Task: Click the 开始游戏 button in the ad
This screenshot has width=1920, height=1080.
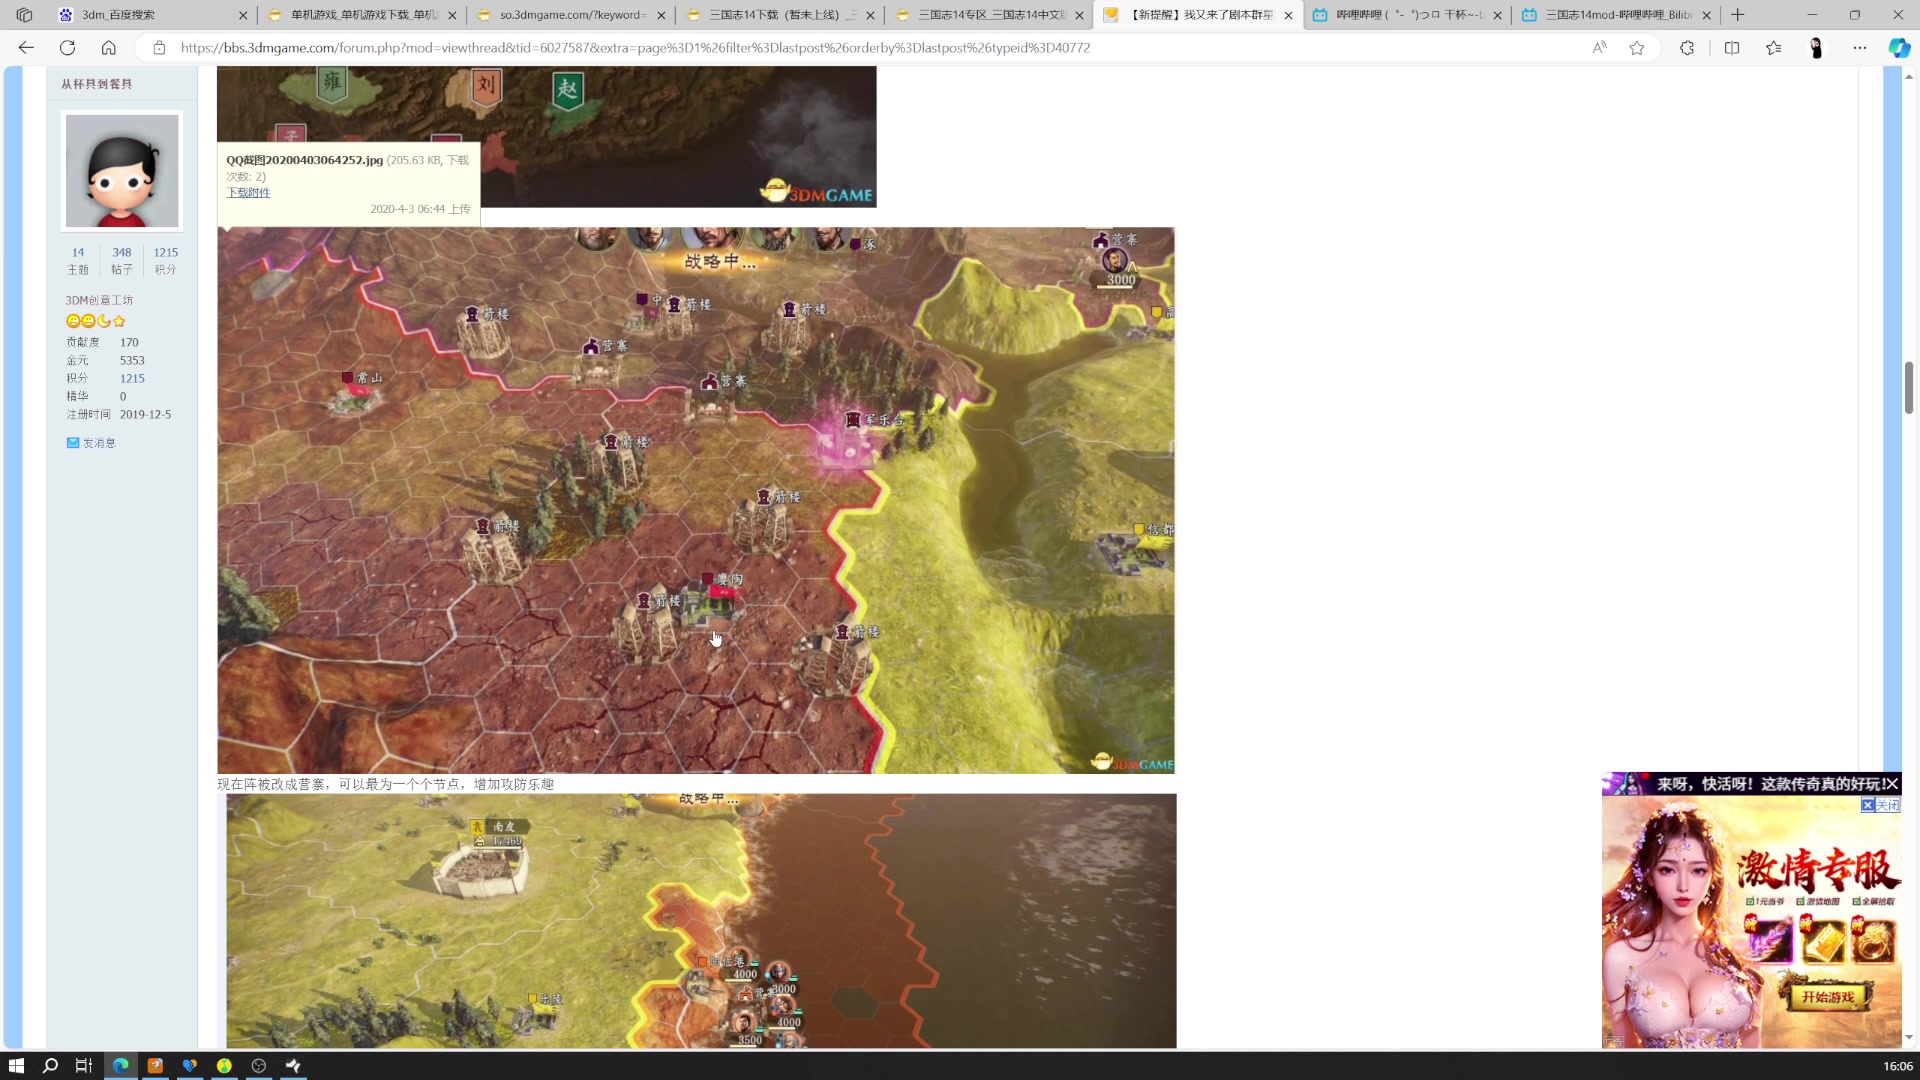Action: [1828, 997]
